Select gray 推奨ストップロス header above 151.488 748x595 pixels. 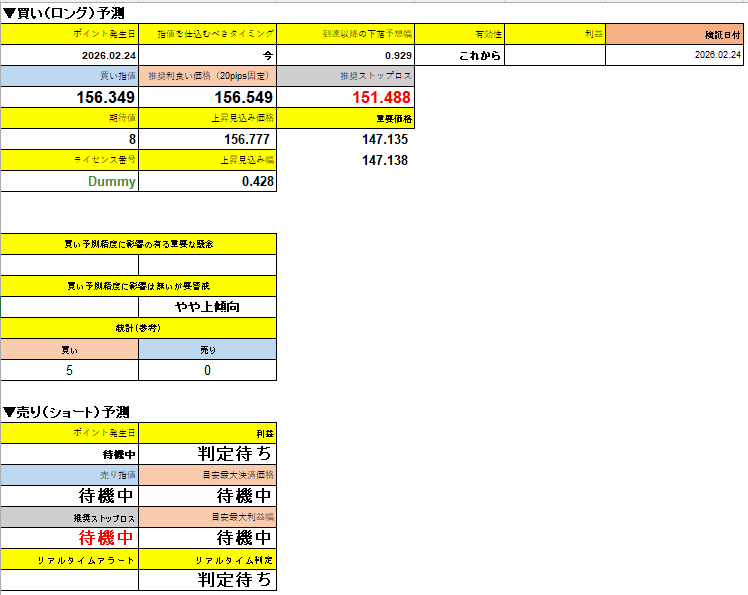345,76
